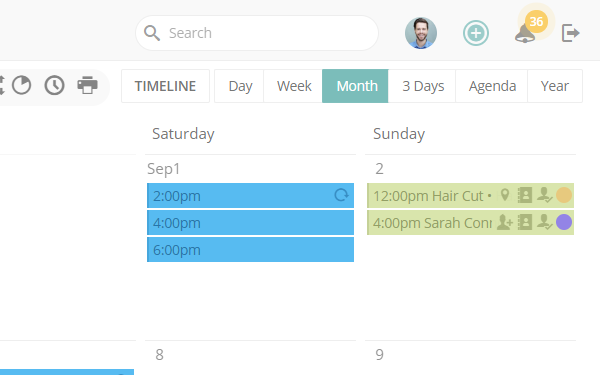The image size is (600, 375).
Task: Click add-person icon on Sarah event
Action: pos(504,222)
